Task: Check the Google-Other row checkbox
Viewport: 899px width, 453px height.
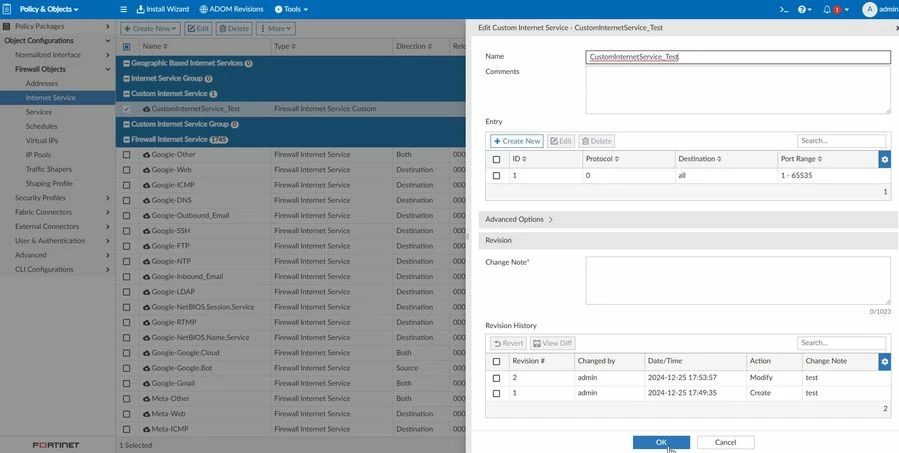Action: 126,155
